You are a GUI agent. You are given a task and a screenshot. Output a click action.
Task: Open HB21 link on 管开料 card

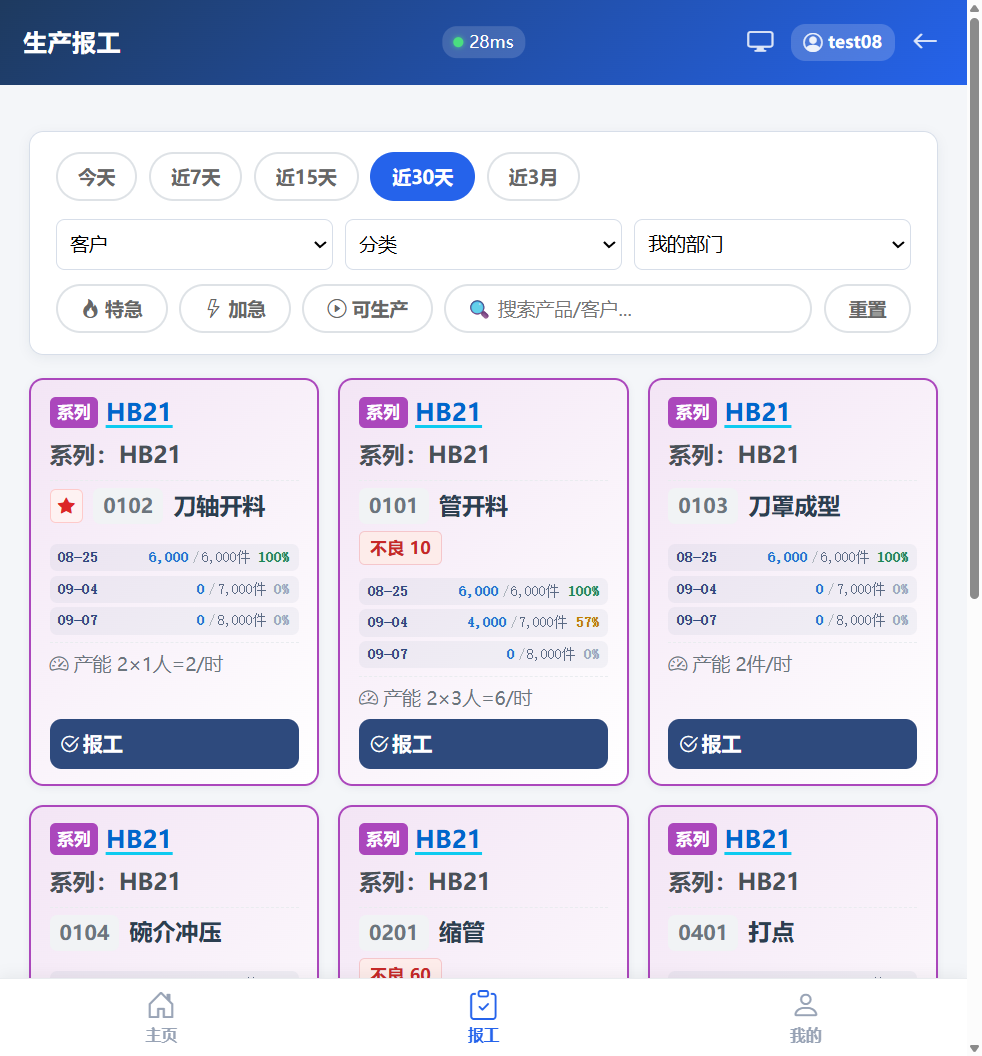(448, 412)
